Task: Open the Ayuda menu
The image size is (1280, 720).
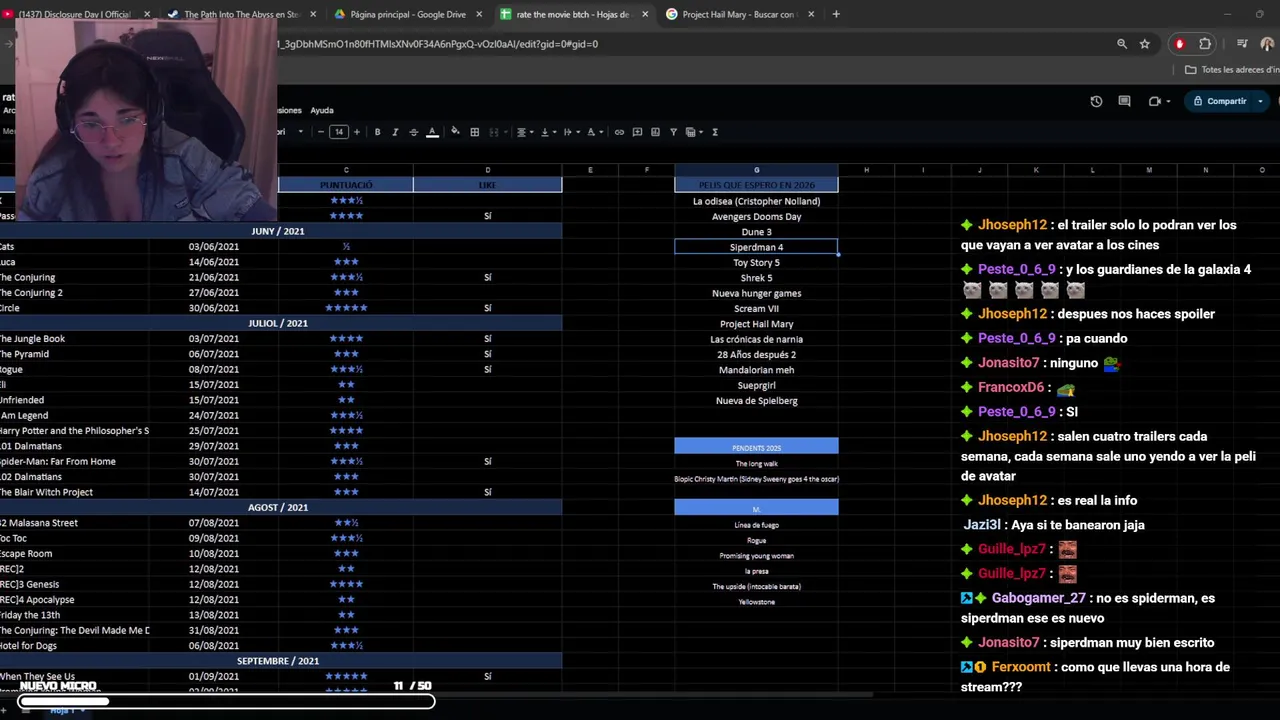Action: [x=322, y=110]
